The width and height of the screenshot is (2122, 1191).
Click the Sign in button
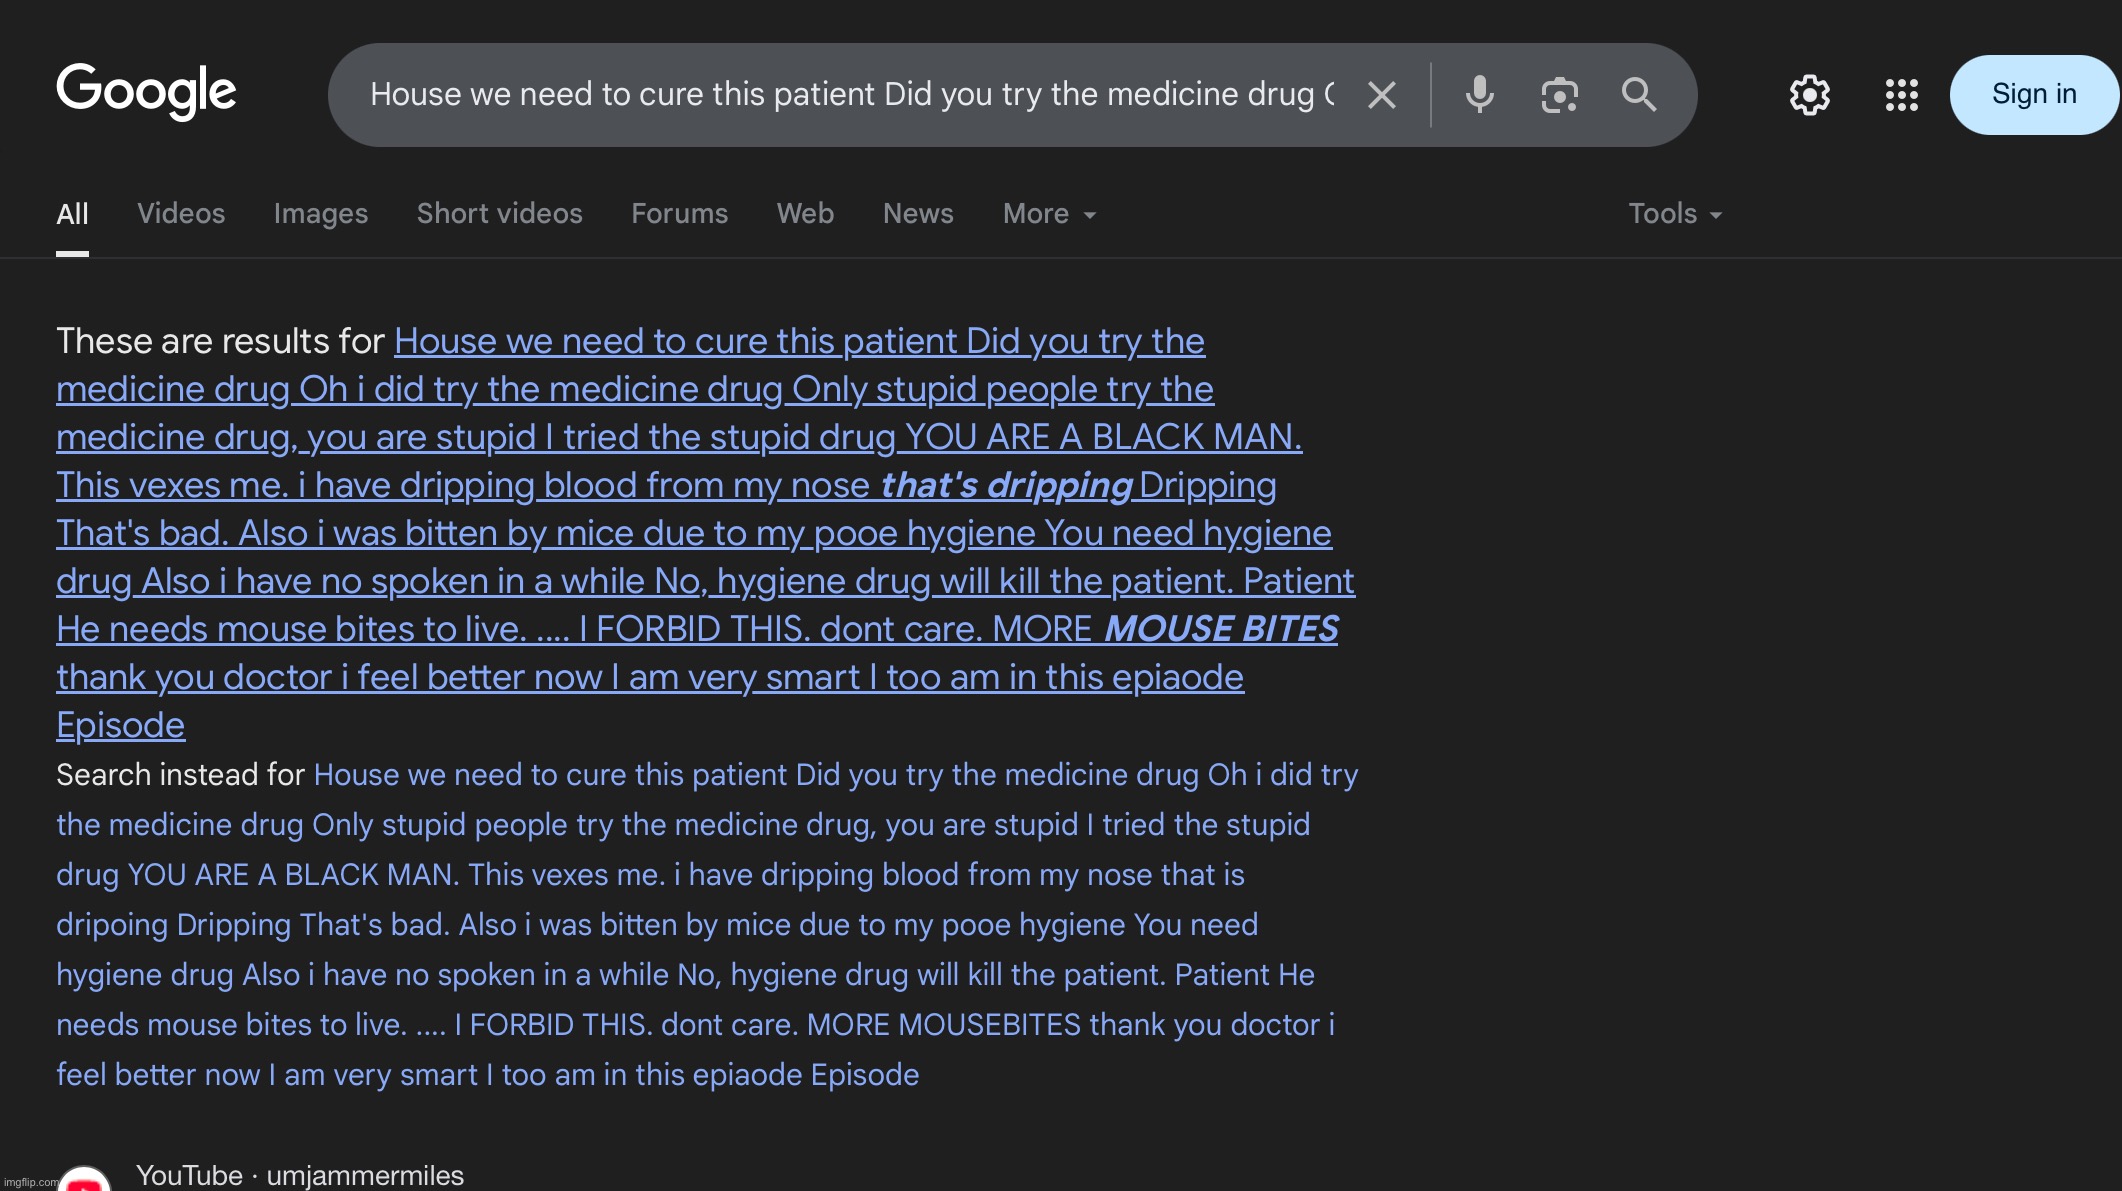(x=2034, y=95)
